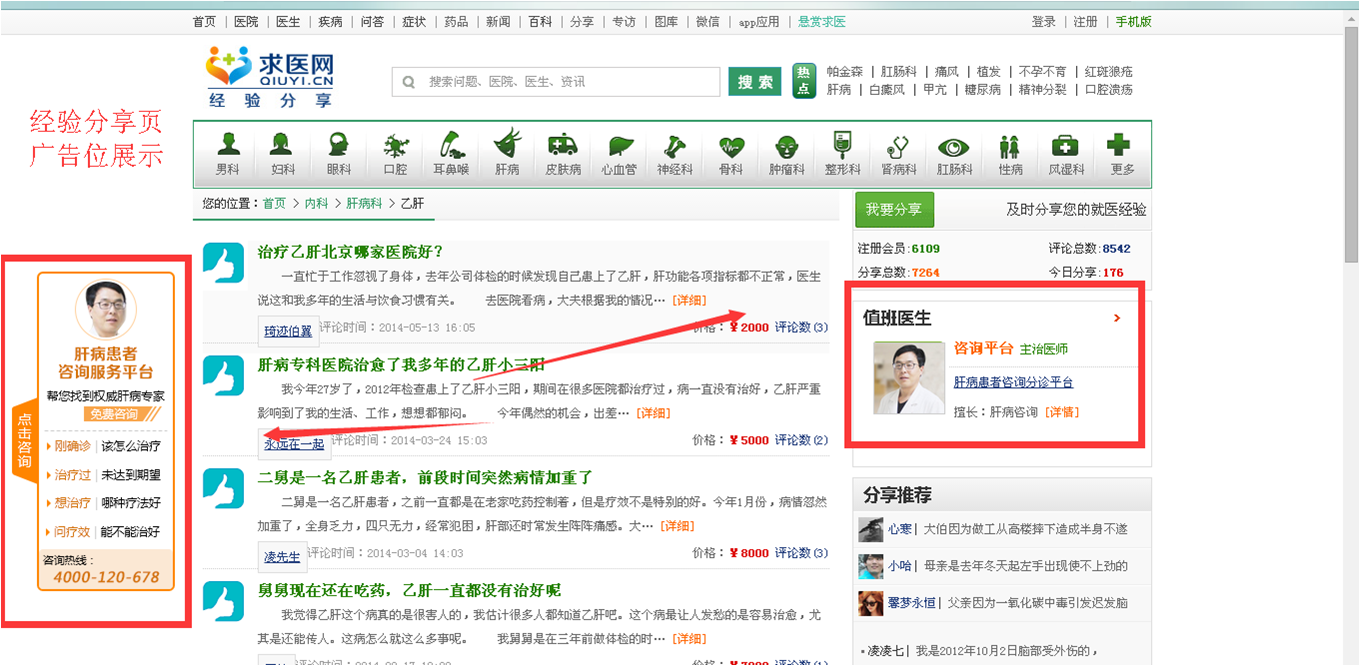Open the 心血管 cardiovascular department icon
Screen dimensions: 1360x666
tap(618, 152)
